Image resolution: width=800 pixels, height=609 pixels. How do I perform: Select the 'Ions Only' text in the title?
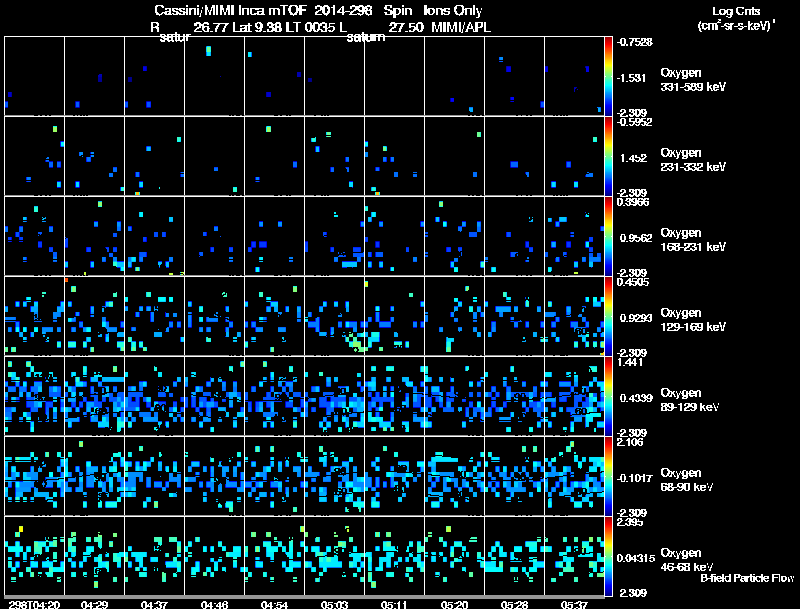click(453, 11)
